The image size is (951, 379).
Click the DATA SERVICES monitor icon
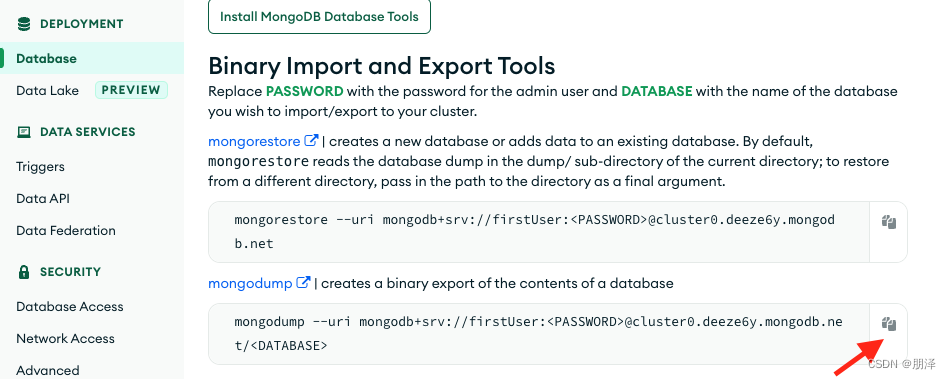coord(24,132)
